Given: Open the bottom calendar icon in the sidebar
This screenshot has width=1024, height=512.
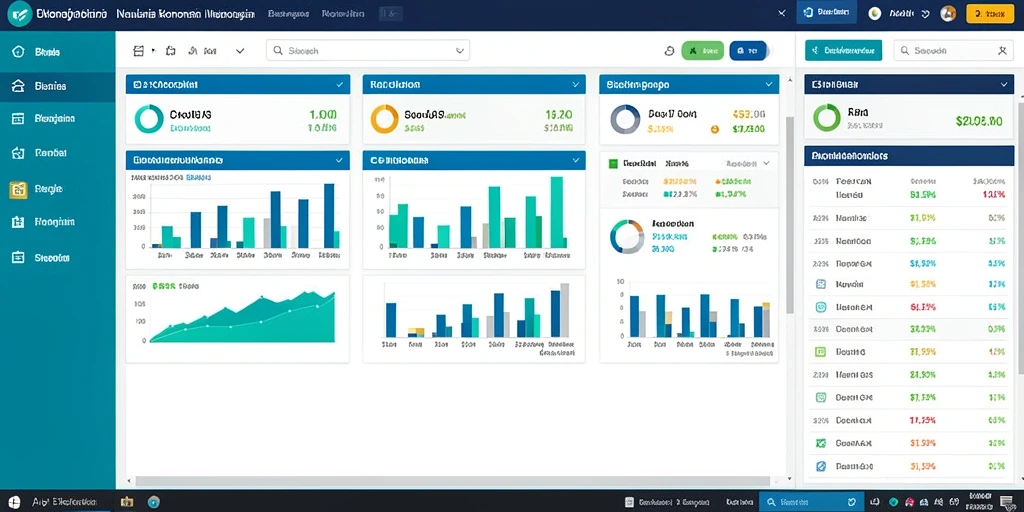Looking at the screenshot, I should coord(18,257).
